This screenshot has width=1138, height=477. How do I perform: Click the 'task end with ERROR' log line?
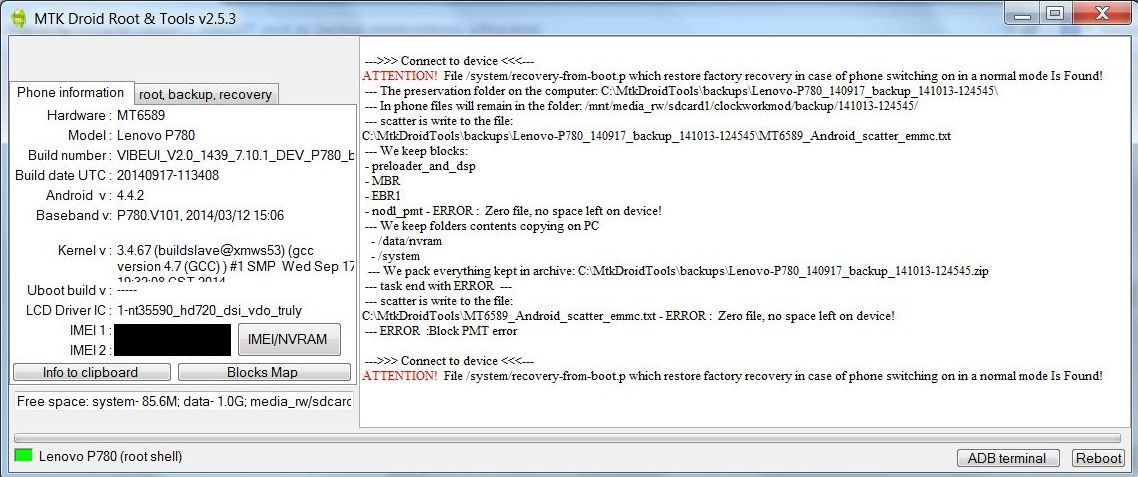tap(438, 285)
